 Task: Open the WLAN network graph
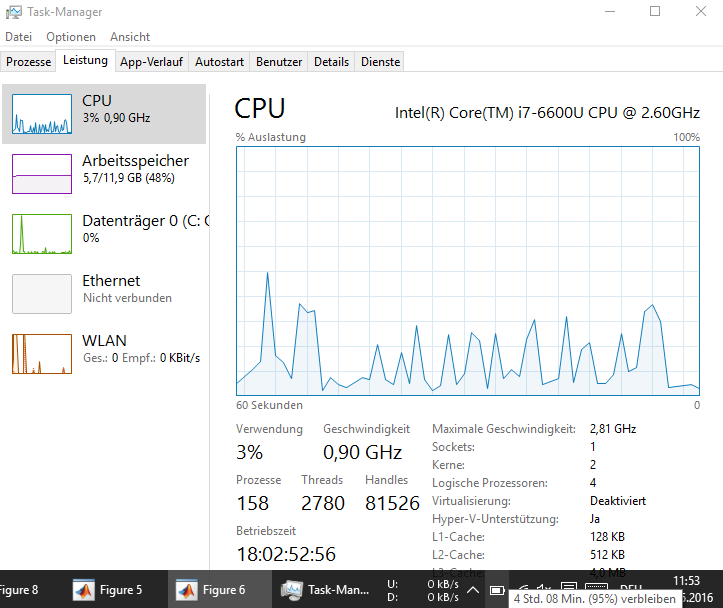(42, 354)
